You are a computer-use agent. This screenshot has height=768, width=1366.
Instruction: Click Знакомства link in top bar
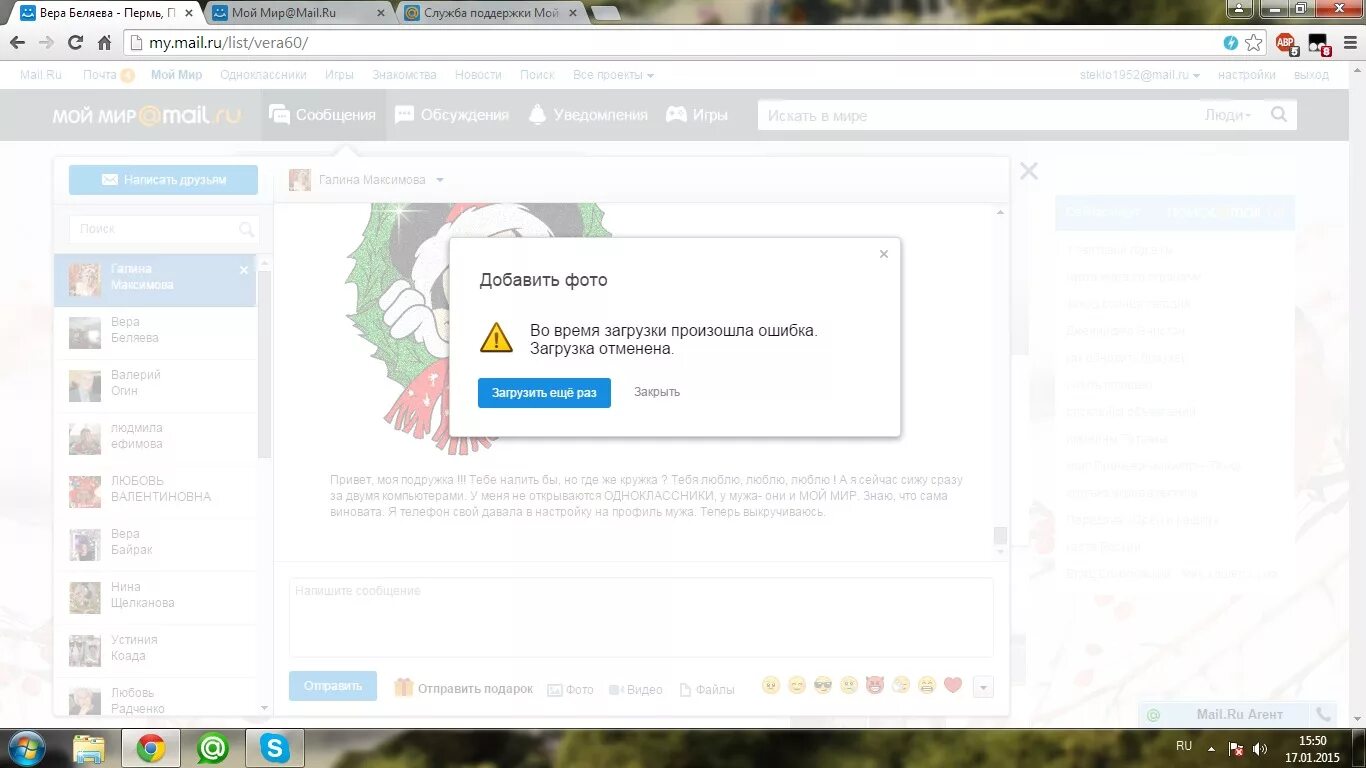click(x=404, y=75)
